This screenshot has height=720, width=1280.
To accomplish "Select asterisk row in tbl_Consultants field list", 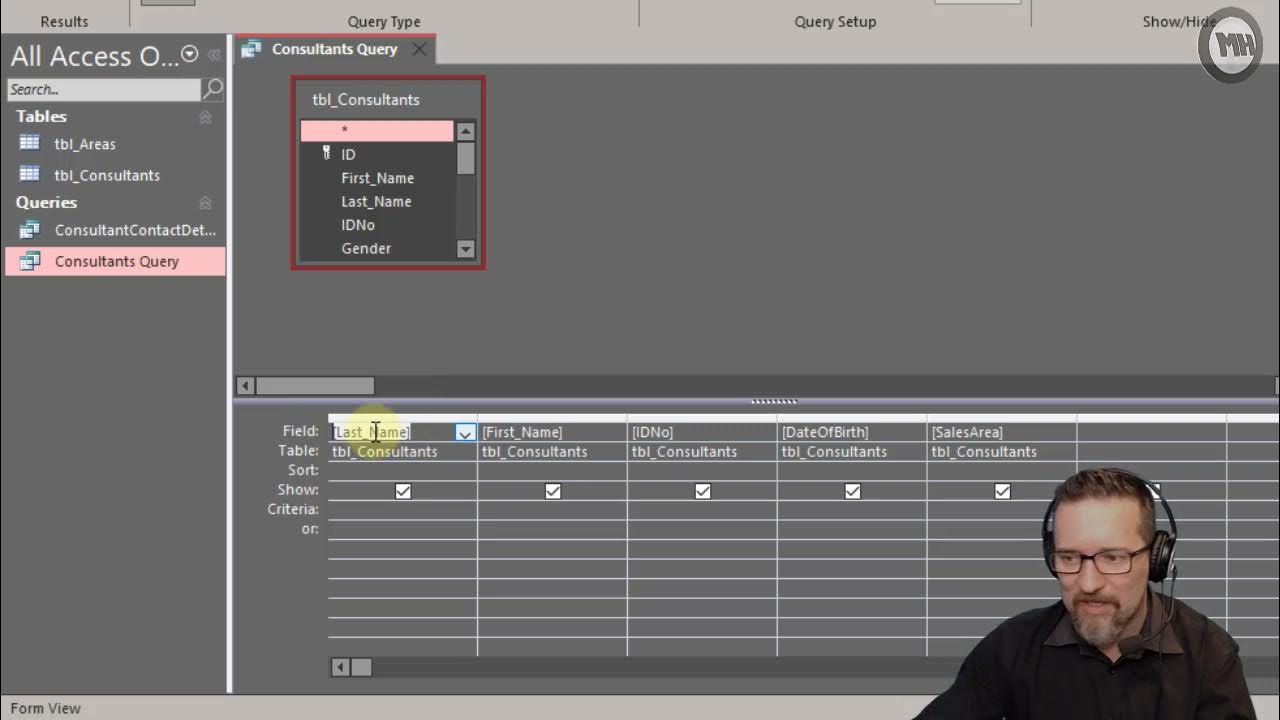I will click(377, 130).
